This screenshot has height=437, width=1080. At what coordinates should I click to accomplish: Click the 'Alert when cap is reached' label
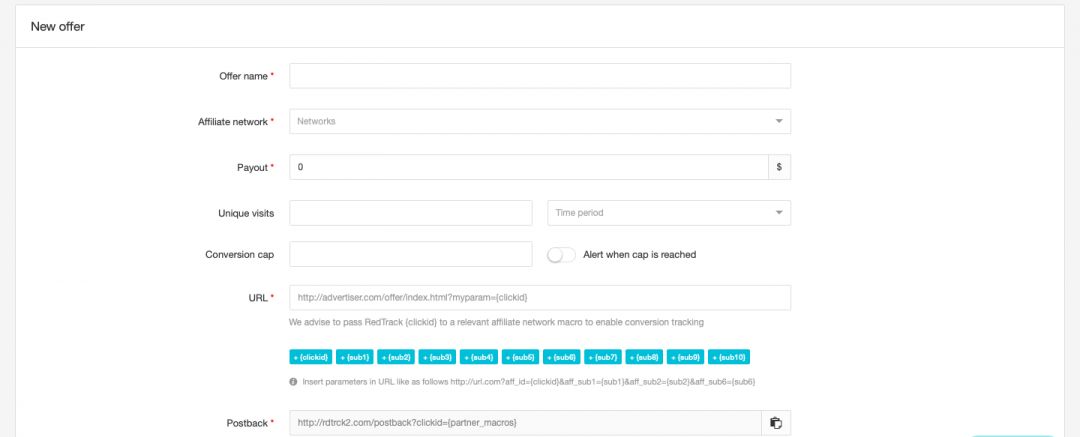click(640, 254)
